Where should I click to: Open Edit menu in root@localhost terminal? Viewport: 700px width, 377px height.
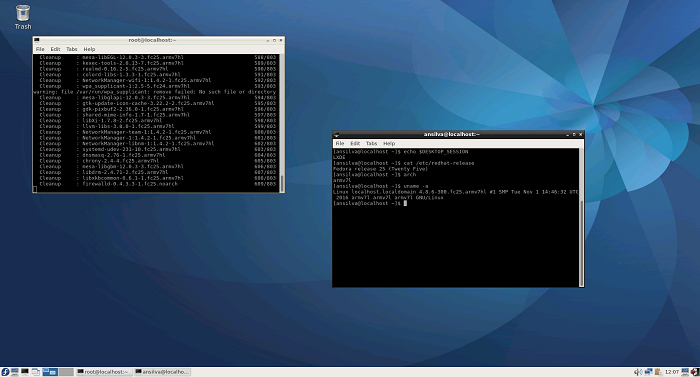point(55,49)
